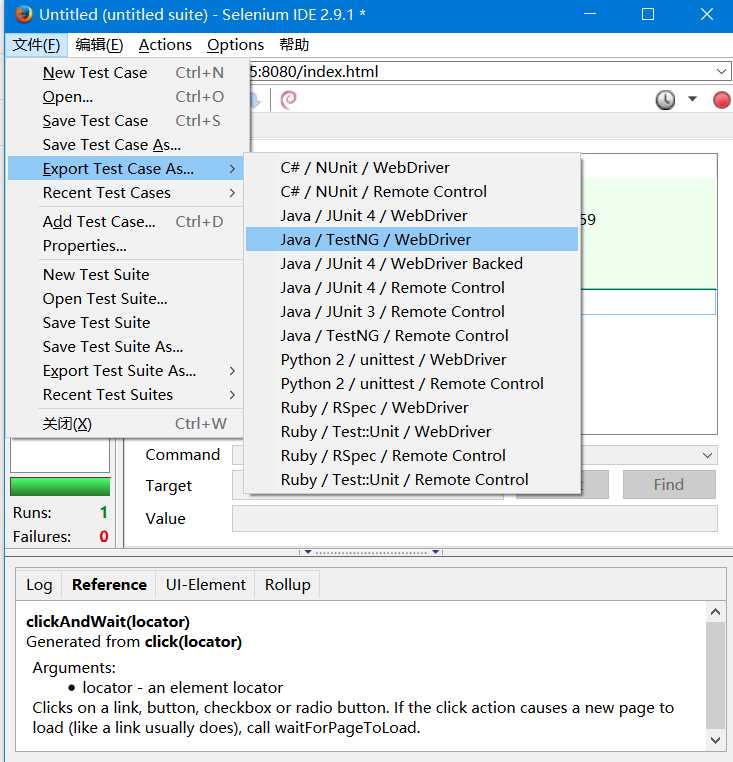The image size is (733, 762).
Task: Switch to the Log tab
Action: (39, 585)
